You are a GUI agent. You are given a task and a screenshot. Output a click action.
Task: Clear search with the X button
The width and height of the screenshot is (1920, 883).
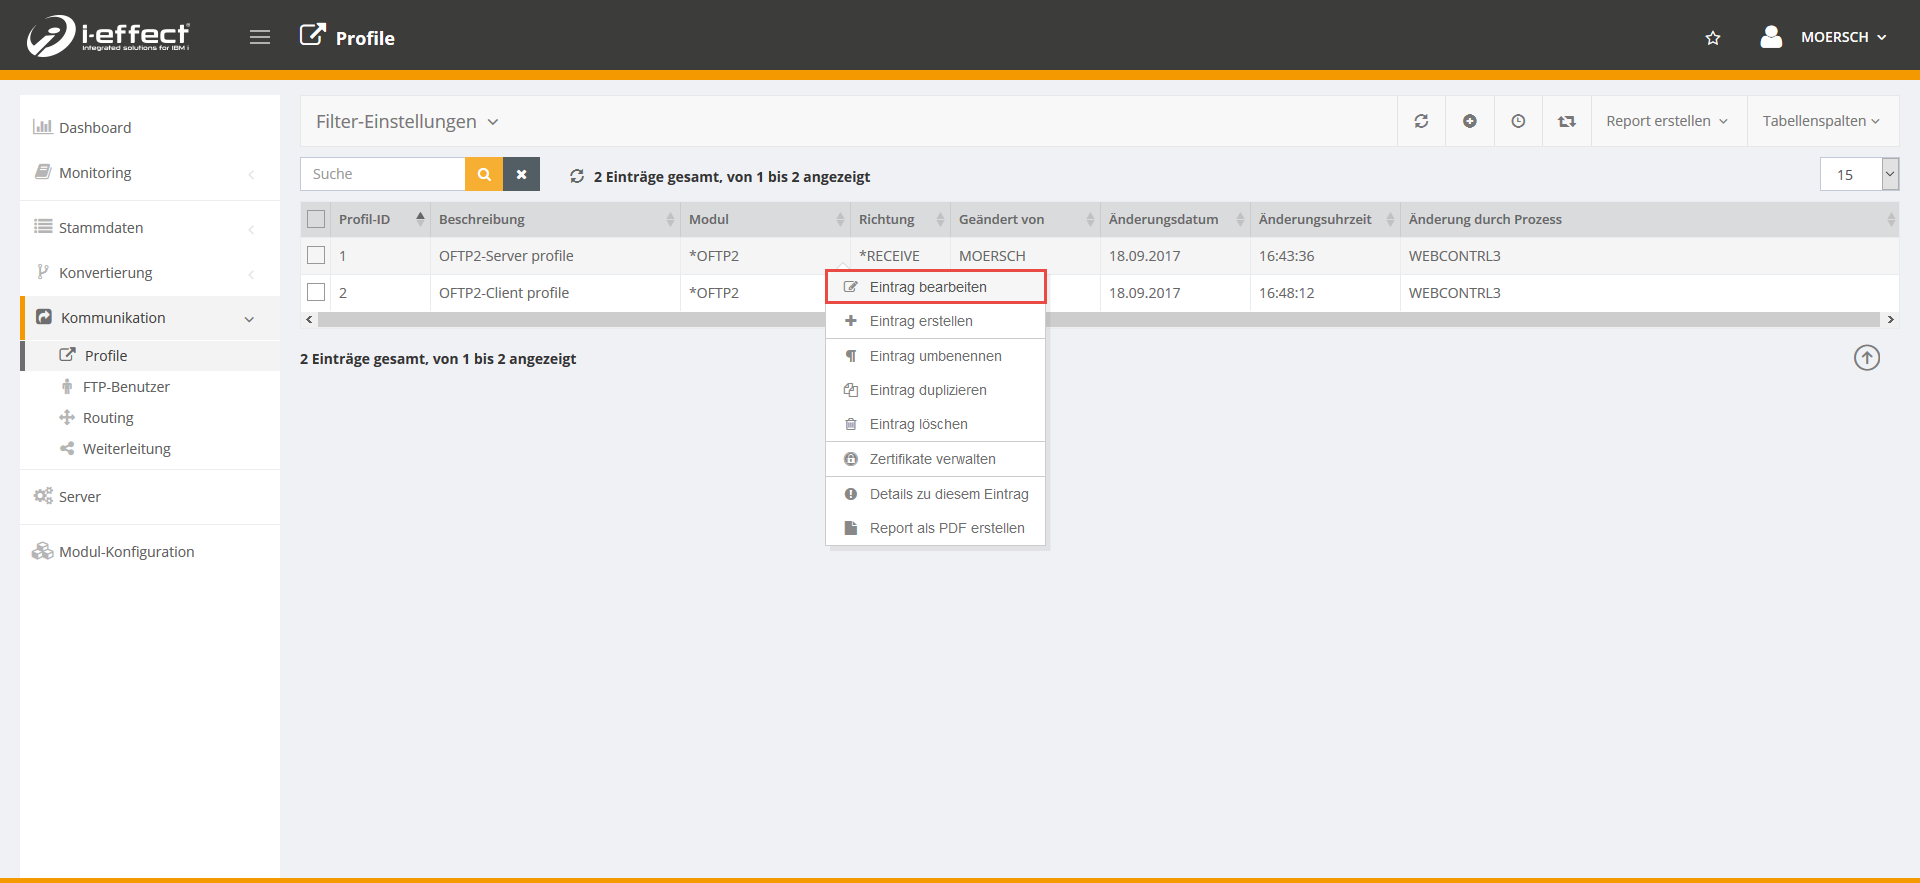pyautogui.click(x=521, y=174)
